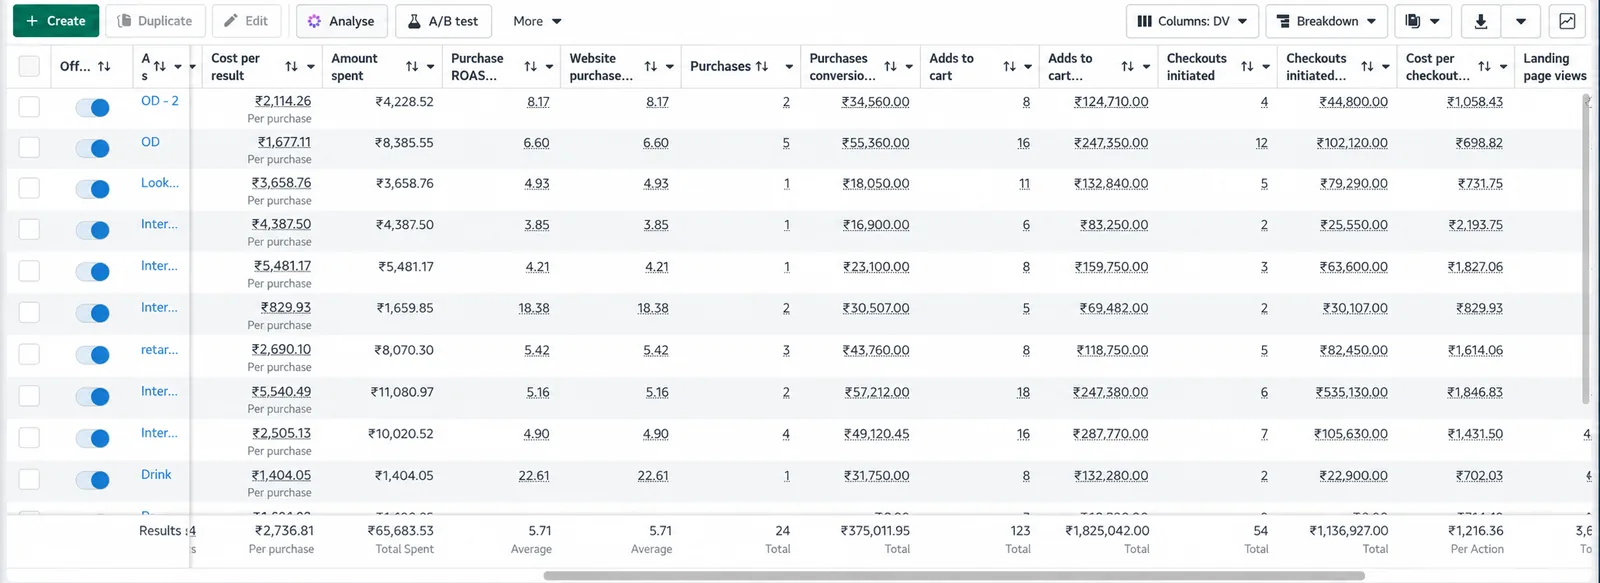The image size is (1600, 583).
Task: Sort by Cost per result arrows
Action: (x=291, y=66)
